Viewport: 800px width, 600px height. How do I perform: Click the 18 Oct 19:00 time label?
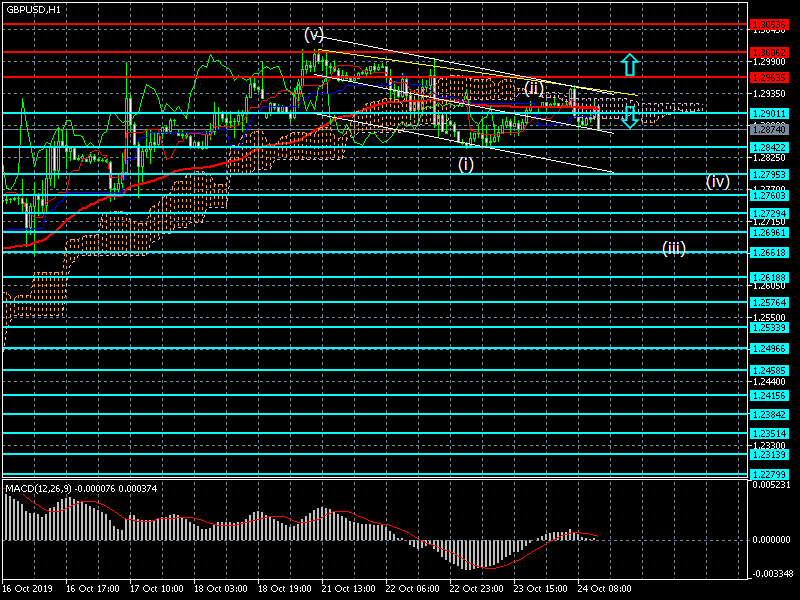pyautogui.click(x=284, y=588)
